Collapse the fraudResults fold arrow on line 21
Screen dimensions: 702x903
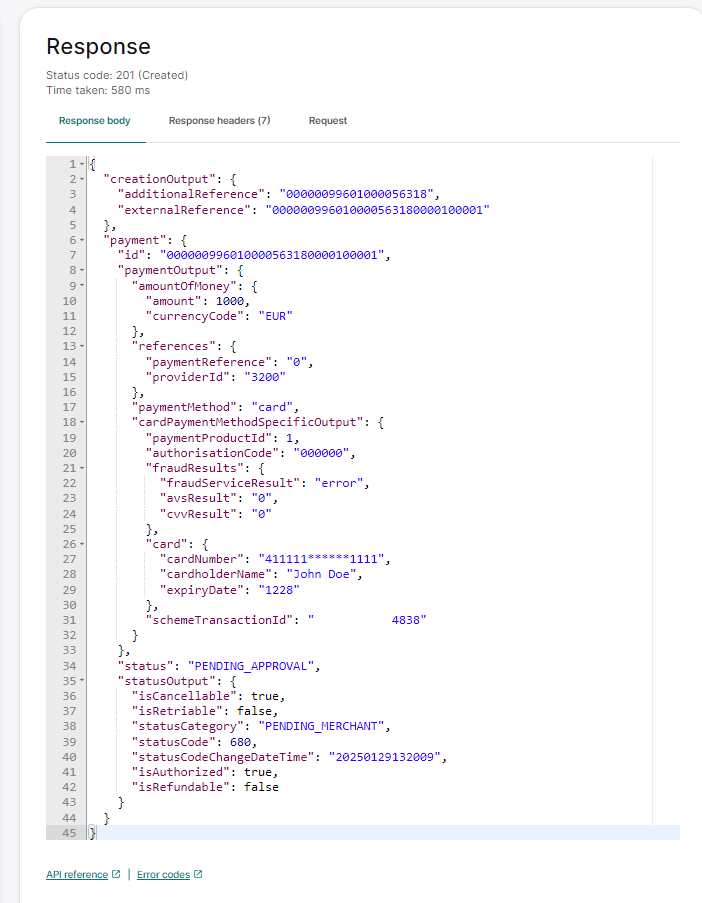(x=82, y=468)
